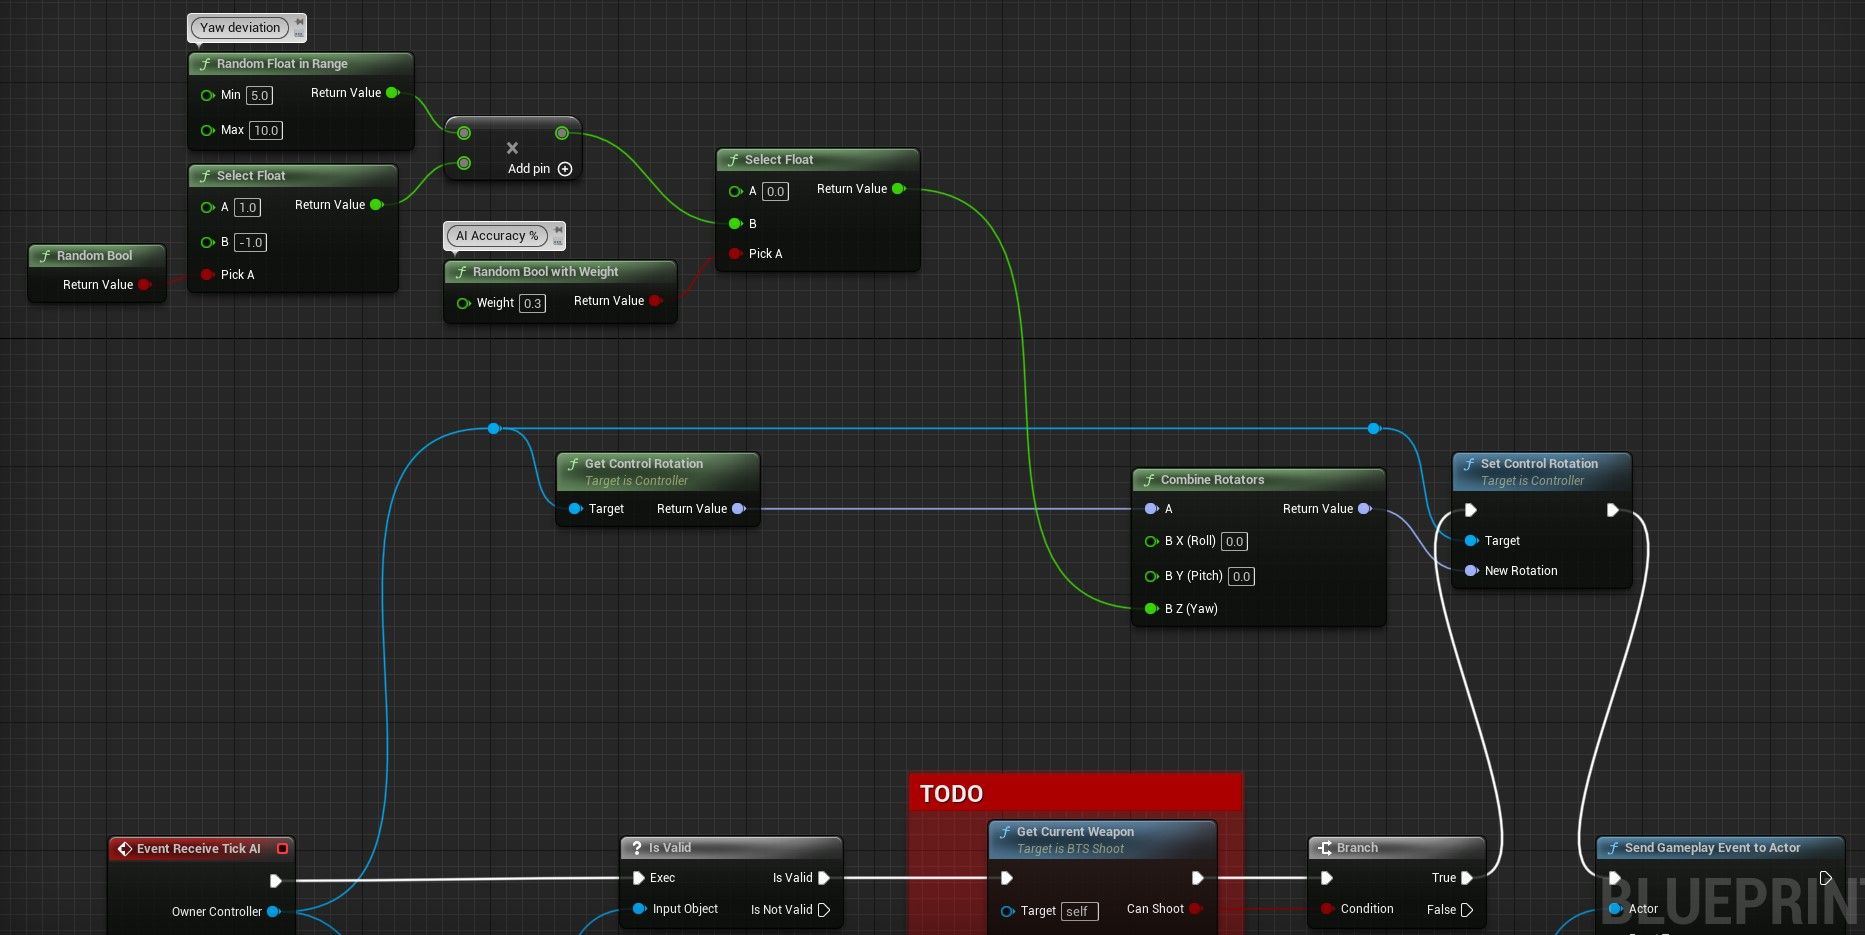Click the Target self field on Get Current Weapon
Screen dimensions: 1865x935
[1078, 911]
